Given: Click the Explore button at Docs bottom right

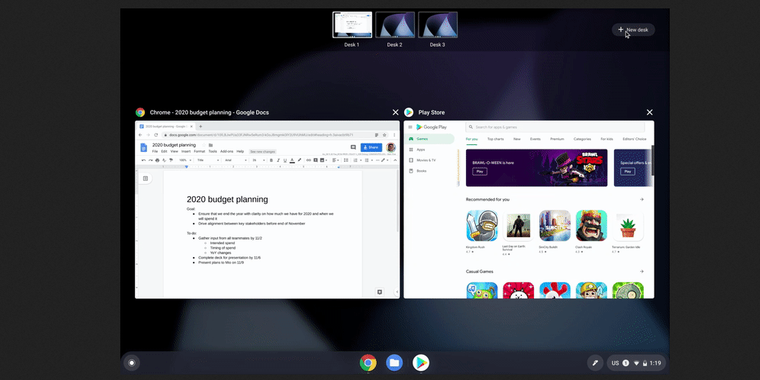Looking at the screenshot, I should point(380,292).
